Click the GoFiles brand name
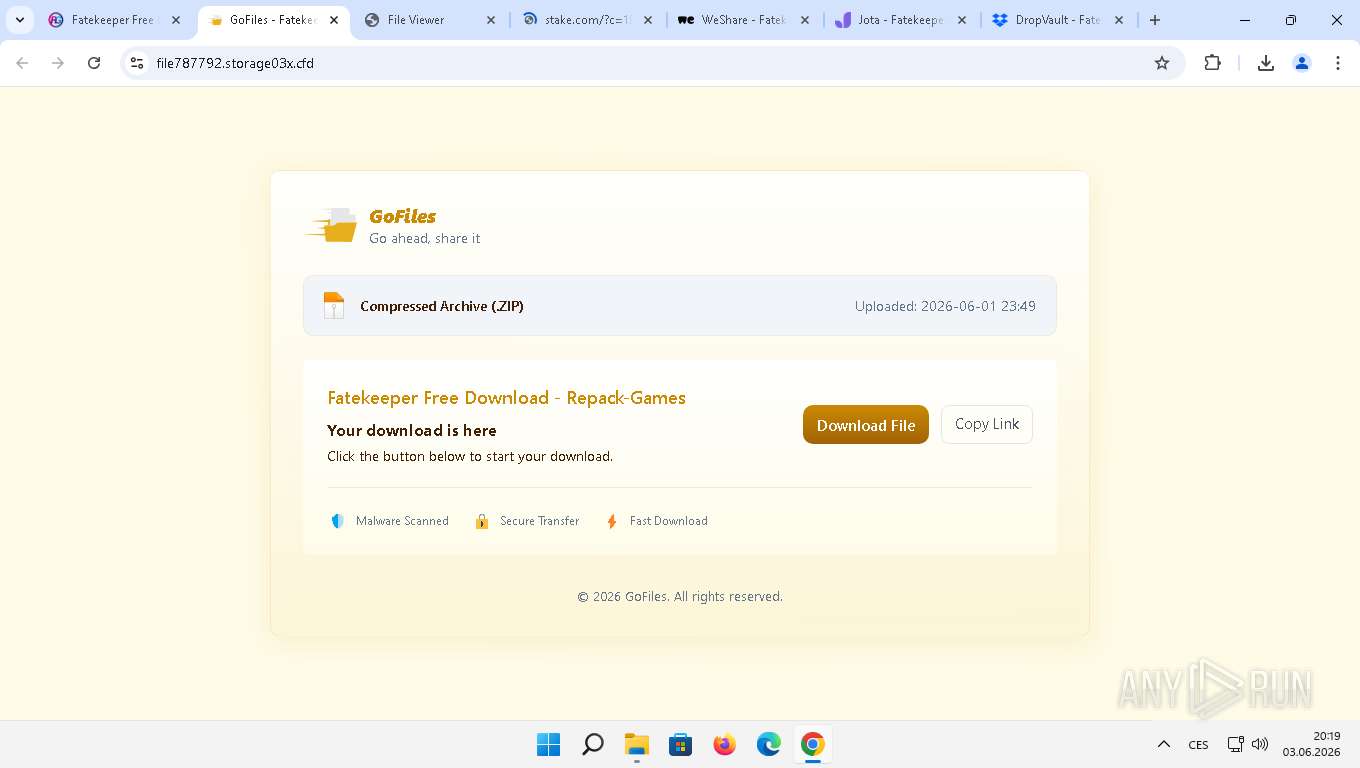1360x768 pixels. [402, 216]
